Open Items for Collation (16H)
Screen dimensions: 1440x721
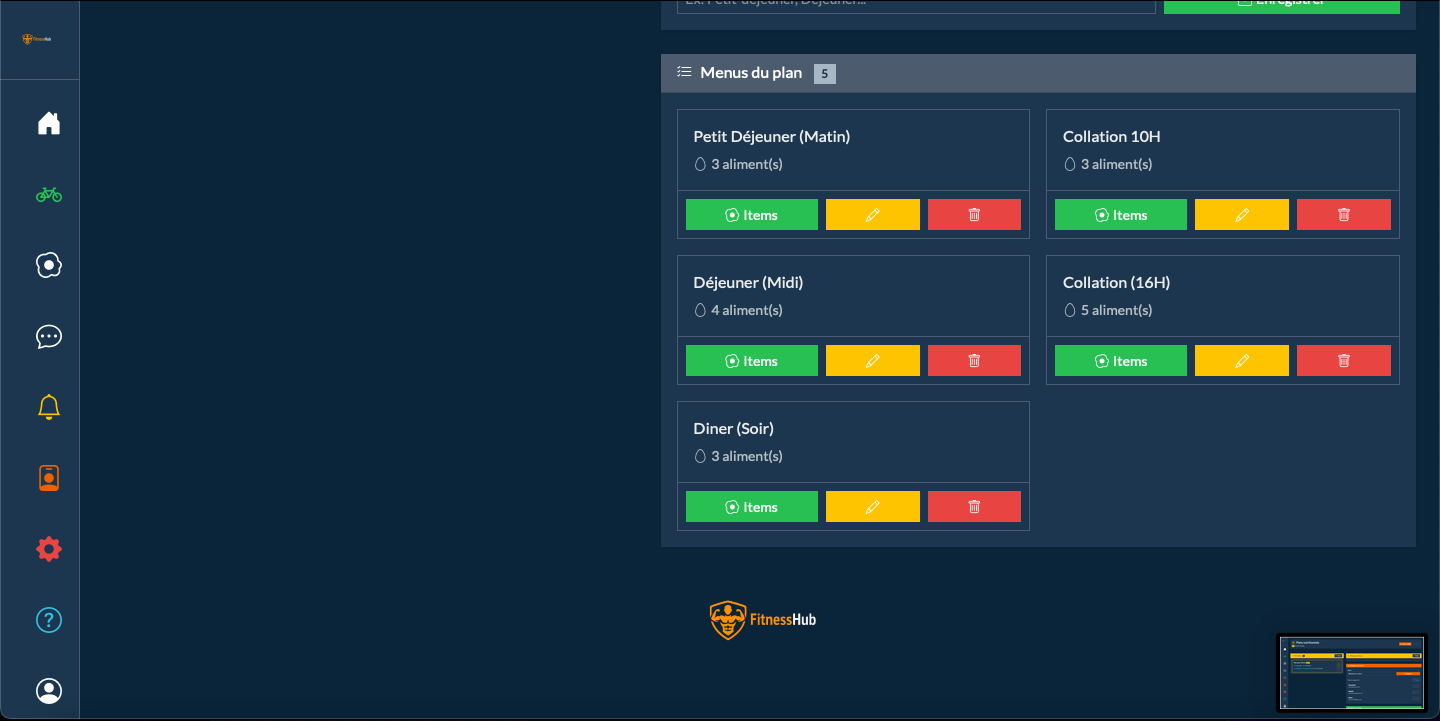(x=1120, y=361)
